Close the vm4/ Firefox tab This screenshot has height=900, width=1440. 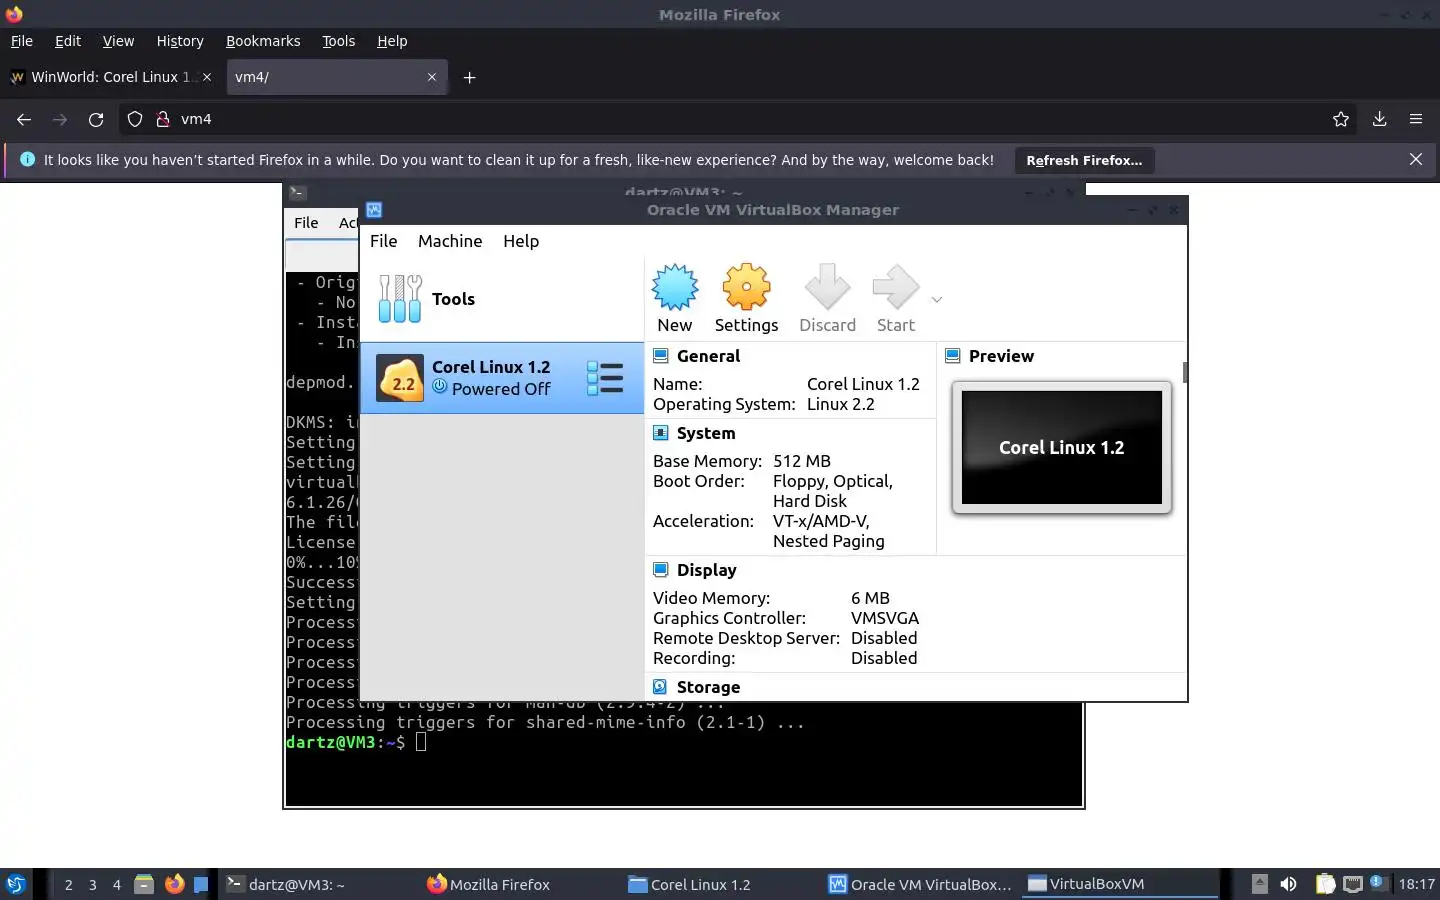[x=432, y=77]
